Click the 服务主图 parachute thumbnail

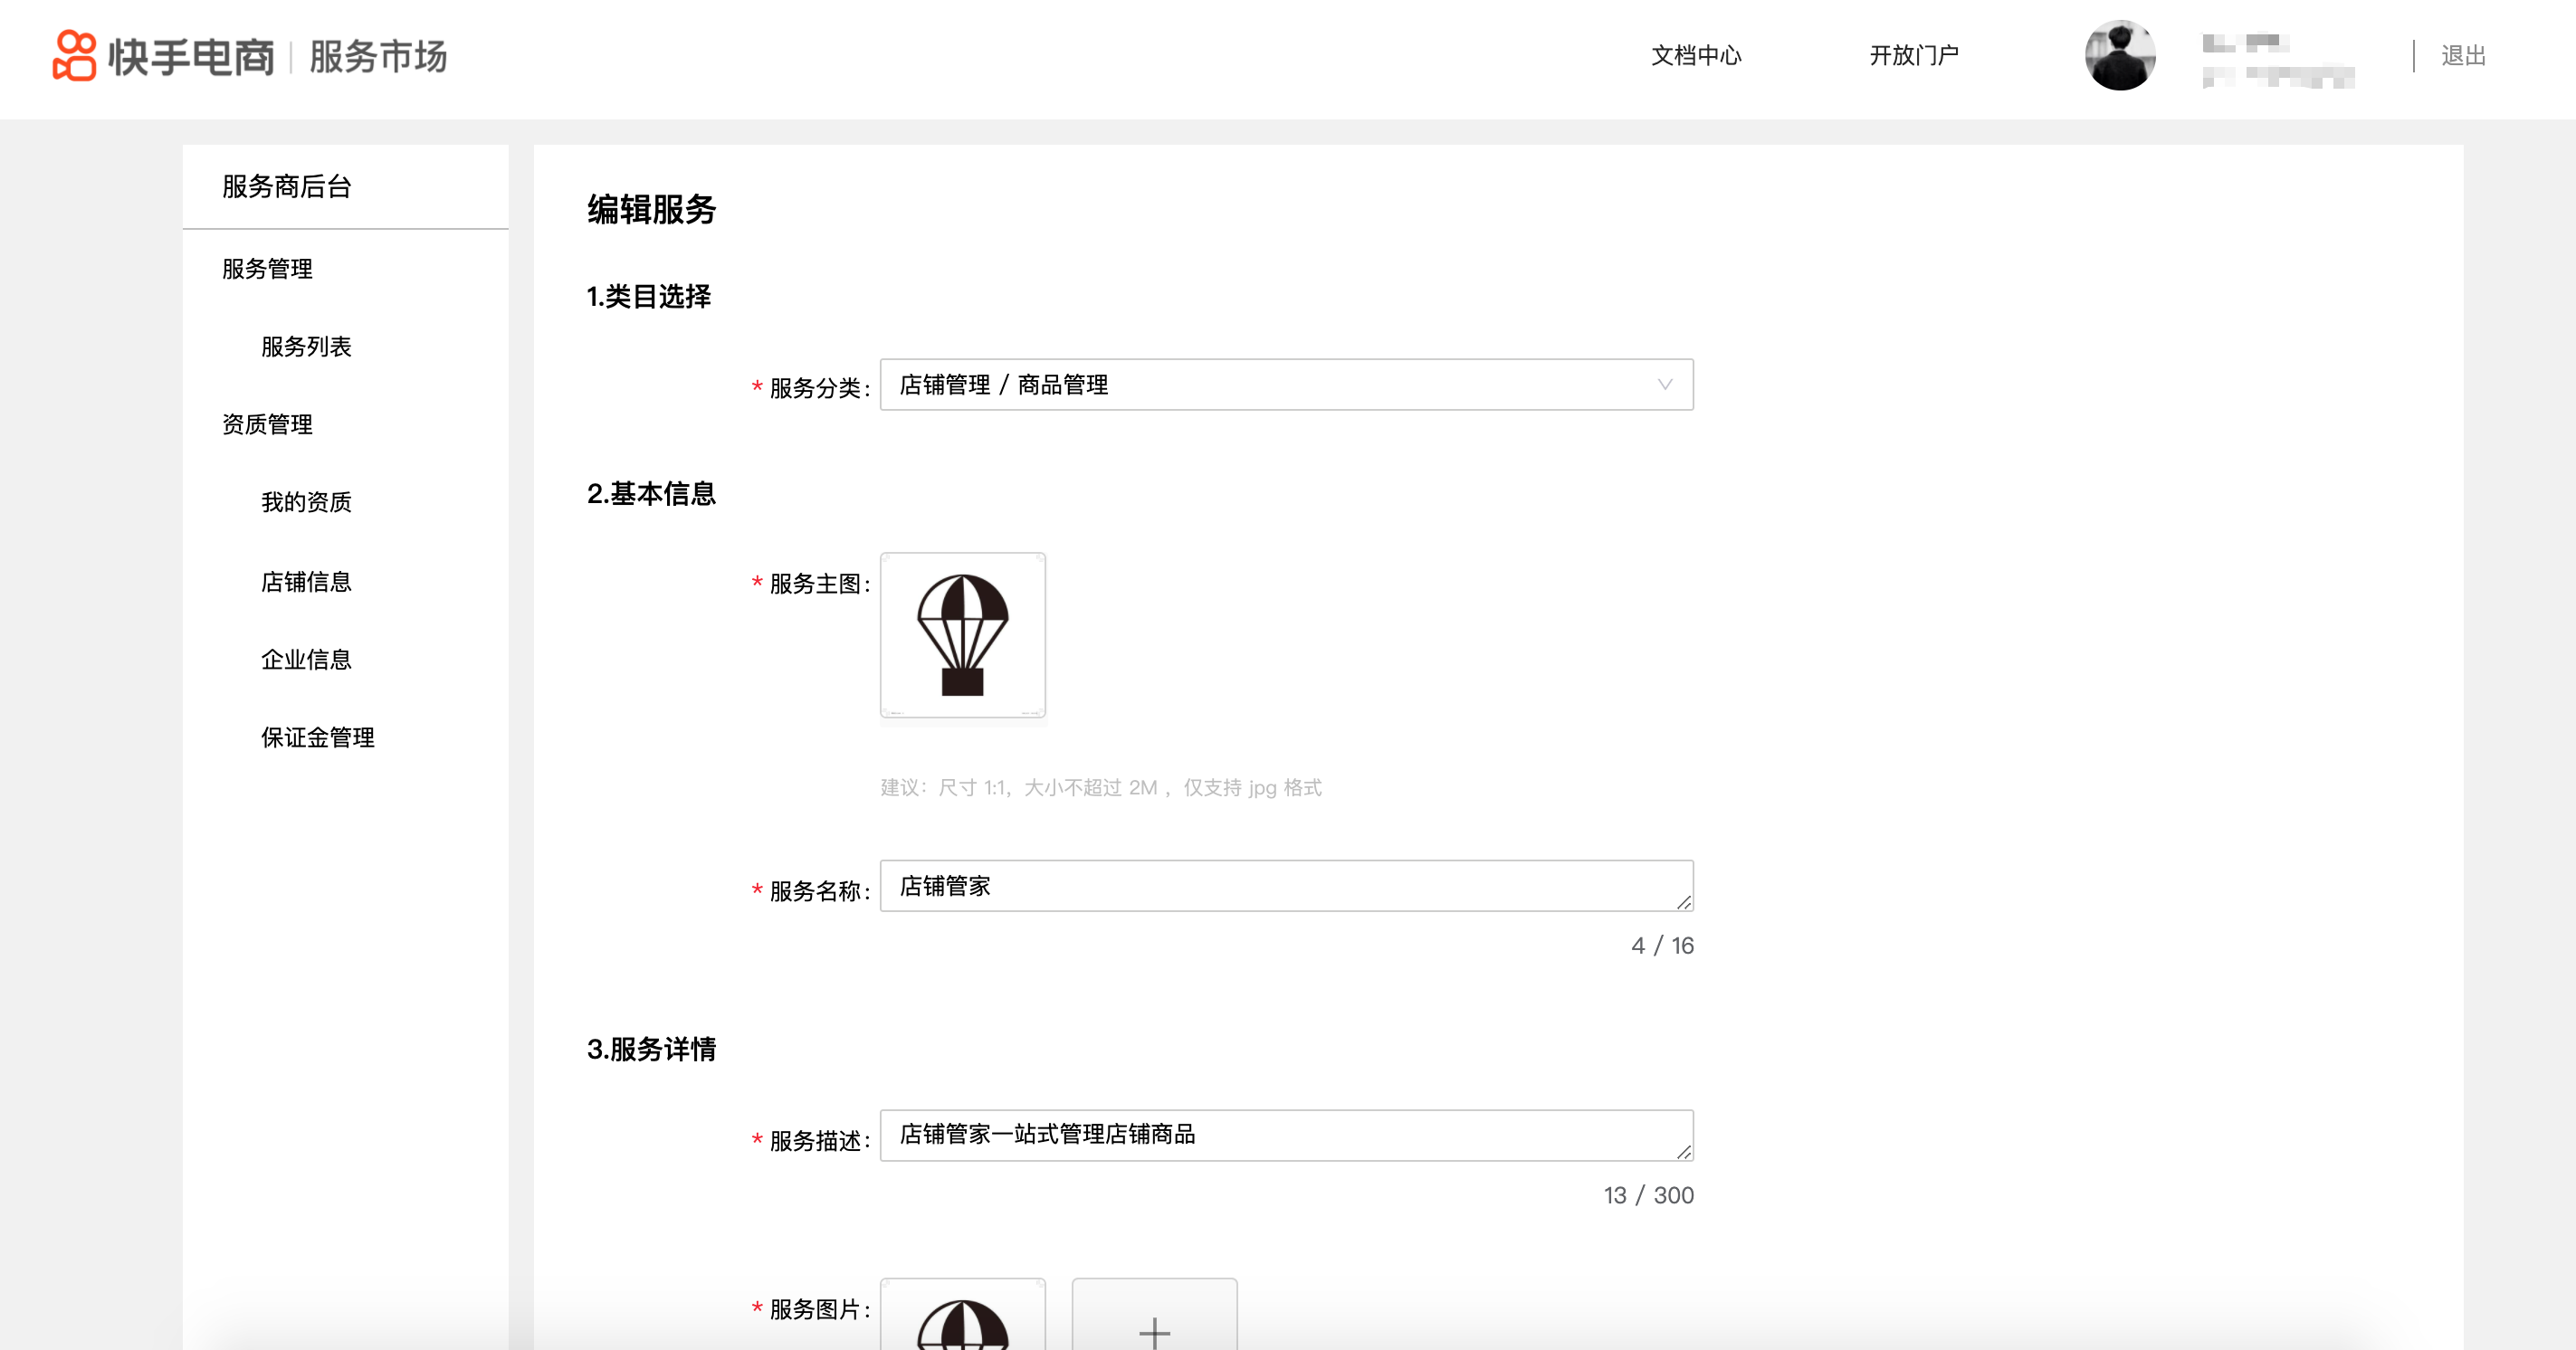(x=963, y=635)
